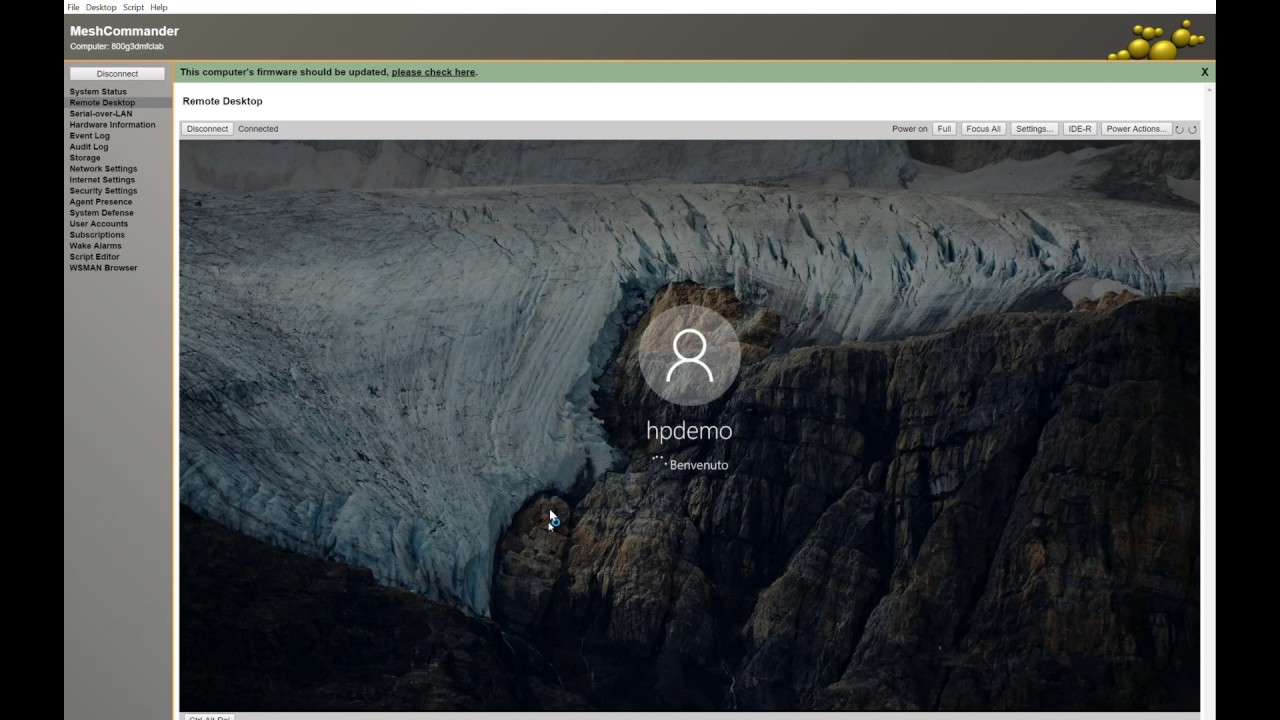1280x720 pixels.
Task: Click the 'Connected' status text
Action: coord(258,129)
